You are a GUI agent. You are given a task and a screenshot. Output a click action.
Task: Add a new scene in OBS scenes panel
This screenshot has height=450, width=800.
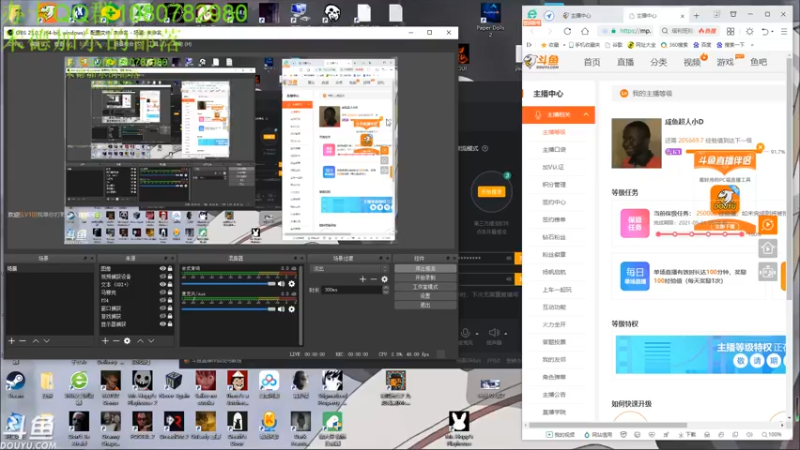[x=11, y=340]
